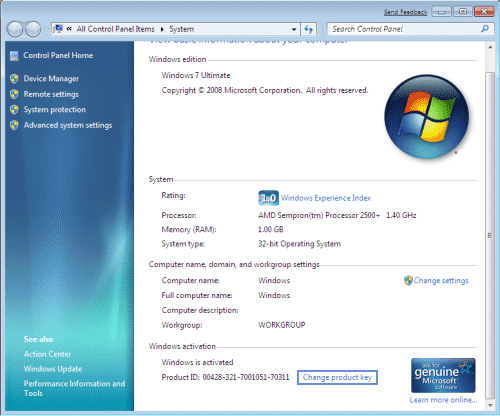Click the Change product key button
The image size is (500, 416).
pos(337,377)
